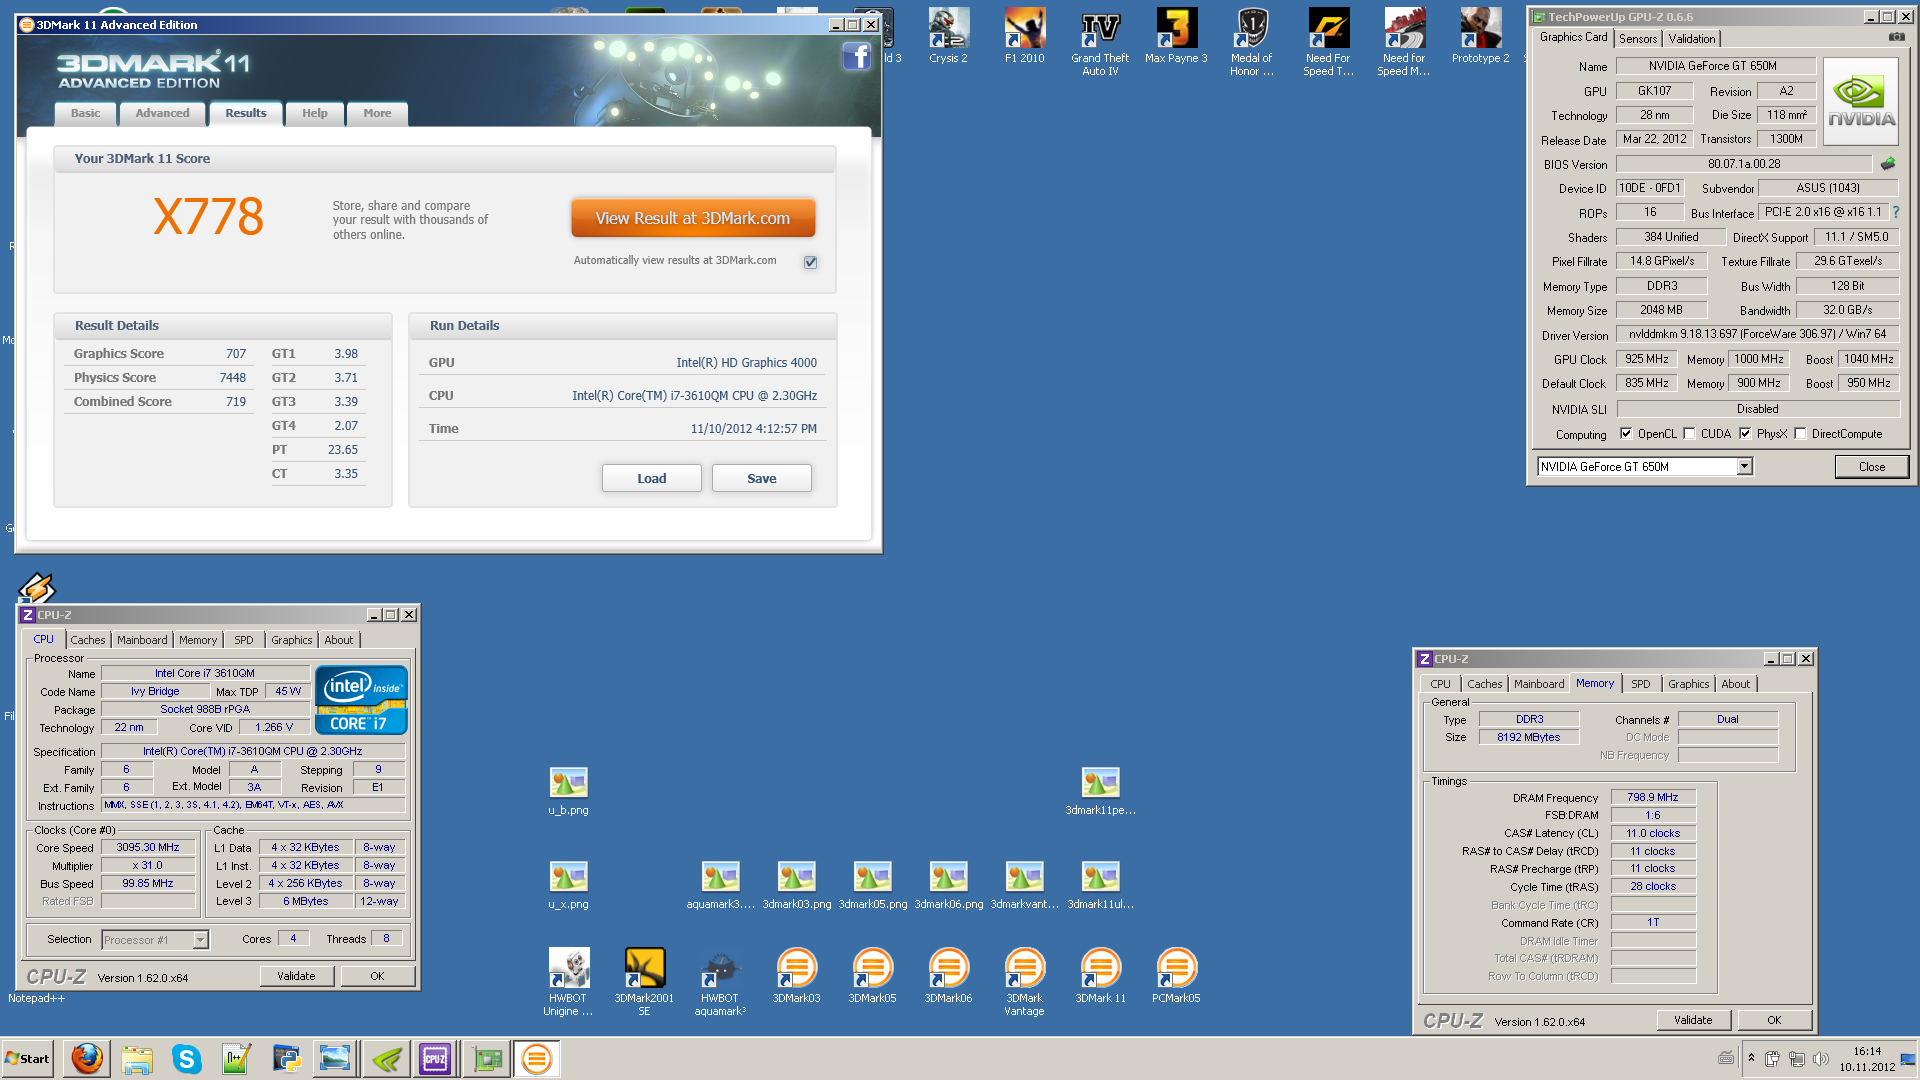The height and width of the screenshot is (1080, 1920).
Task: Click DRAM Frequency value 798.9 MHz
Action: [x=1652, y=797]
